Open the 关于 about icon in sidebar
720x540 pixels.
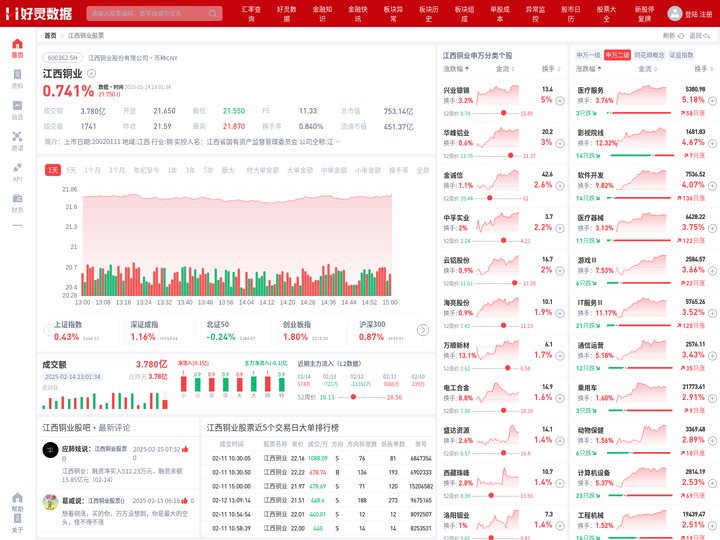[17, 518]
